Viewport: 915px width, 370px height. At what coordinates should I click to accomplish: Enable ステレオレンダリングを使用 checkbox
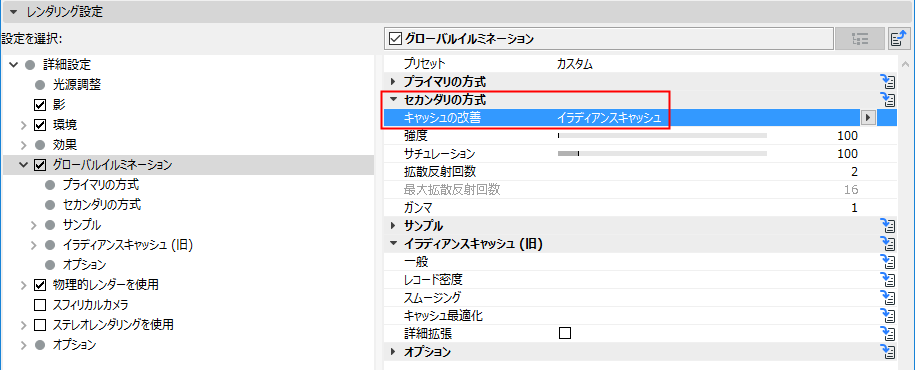point(40,324)
